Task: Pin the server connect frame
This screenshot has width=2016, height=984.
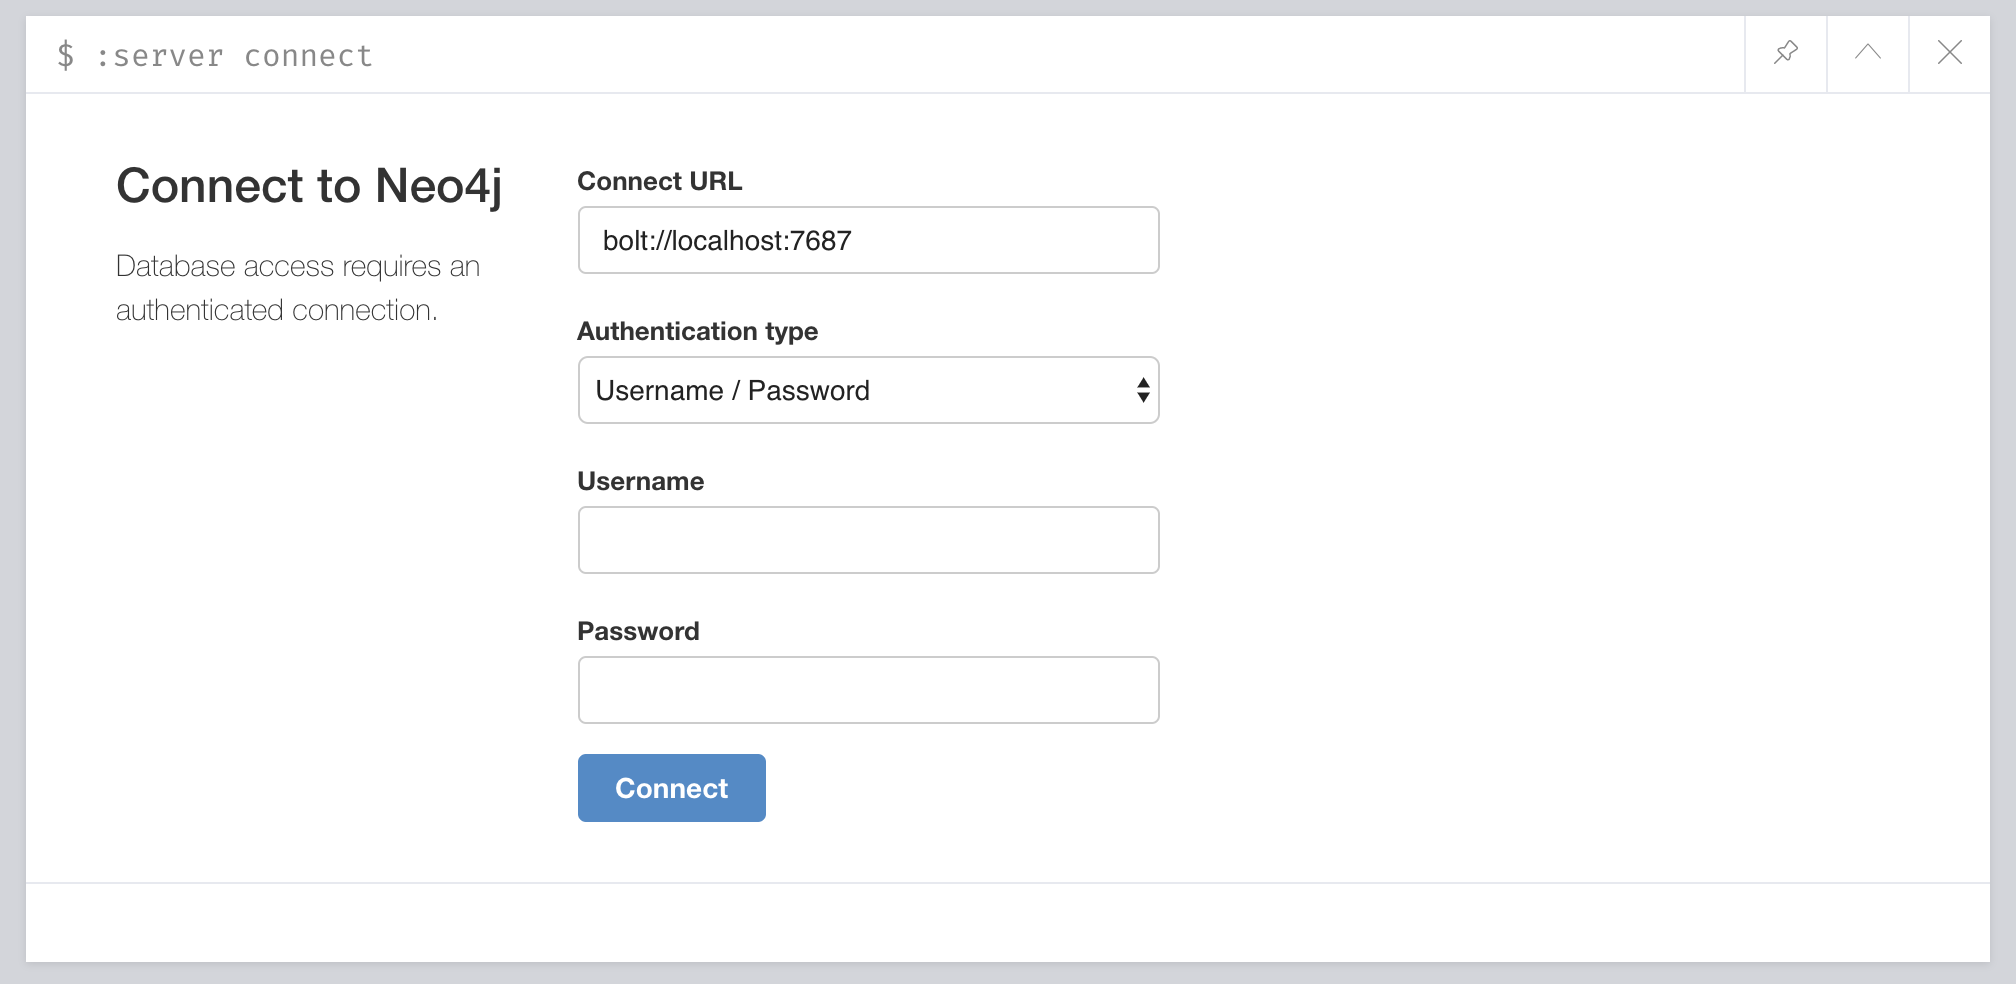Action: click(x=1786, y=53)
